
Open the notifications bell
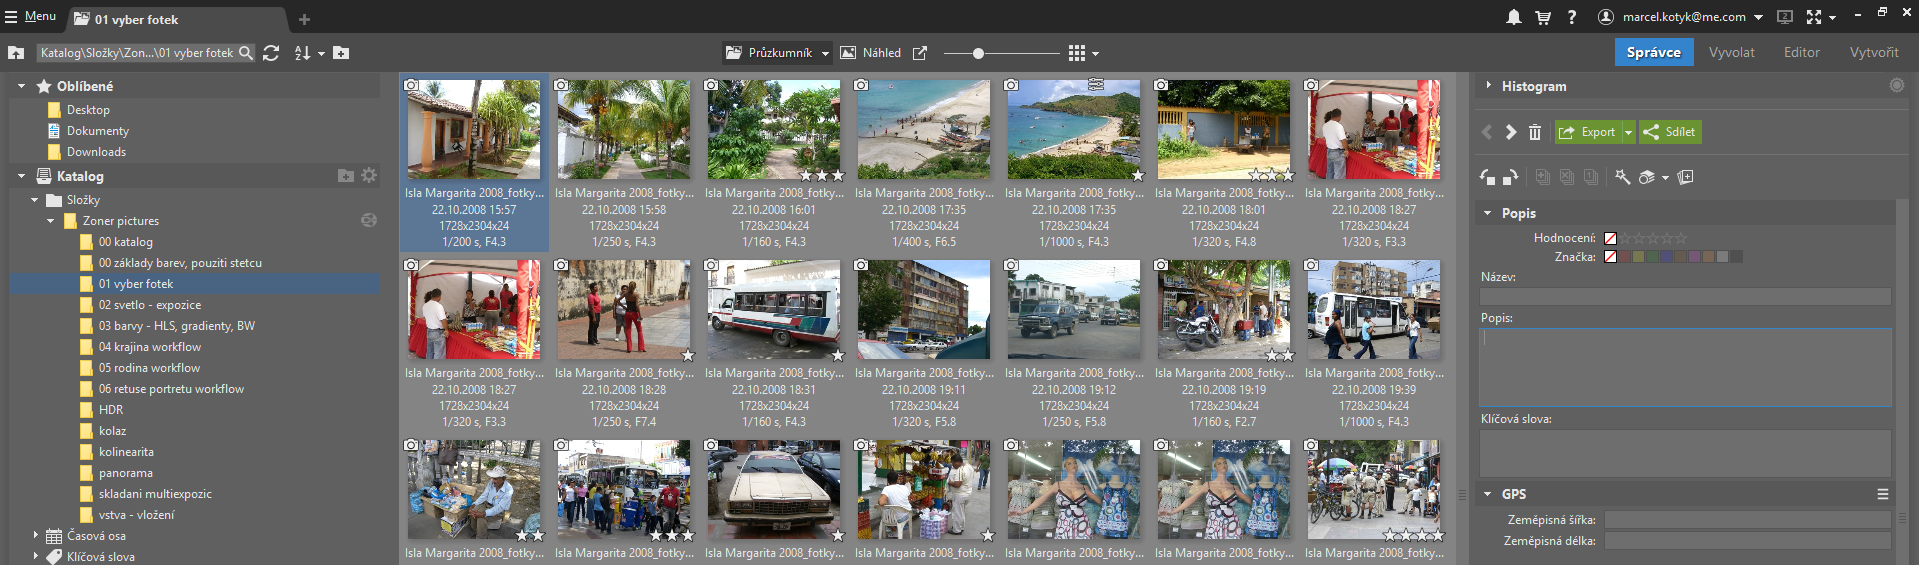1514,17
